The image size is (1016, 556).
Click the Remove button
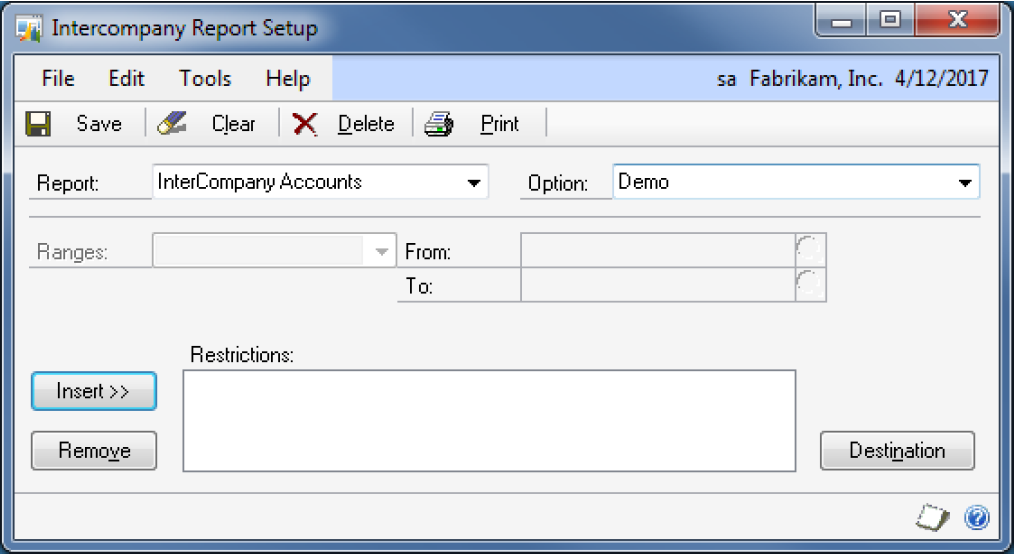(94, 451)
